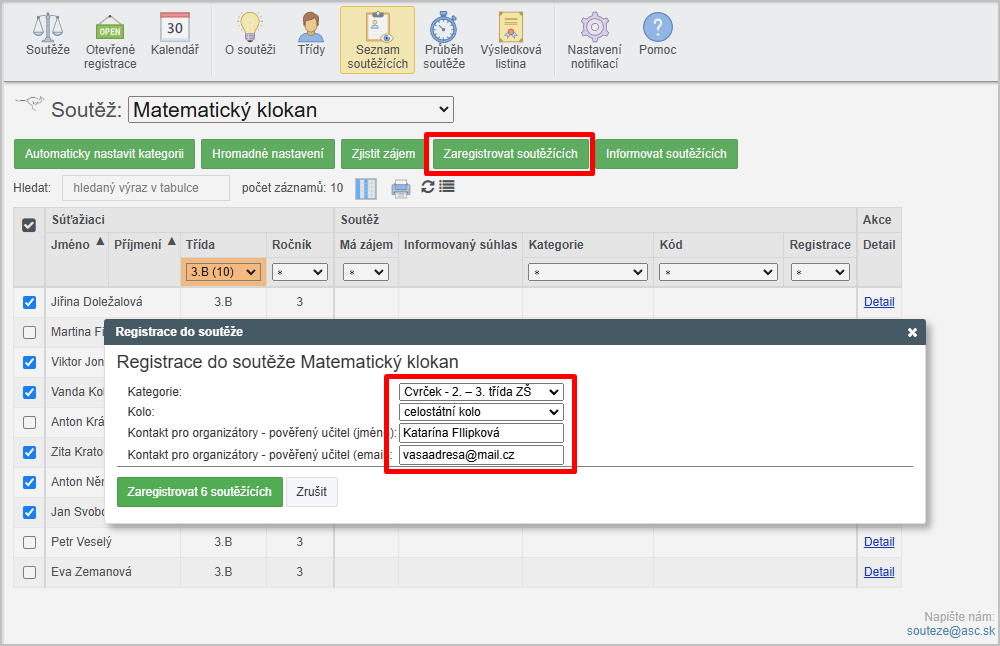The height and width of the screenshot is (646, 1000).
Task: Open the Má zájem filter dropdown
Action: point(366,272)
